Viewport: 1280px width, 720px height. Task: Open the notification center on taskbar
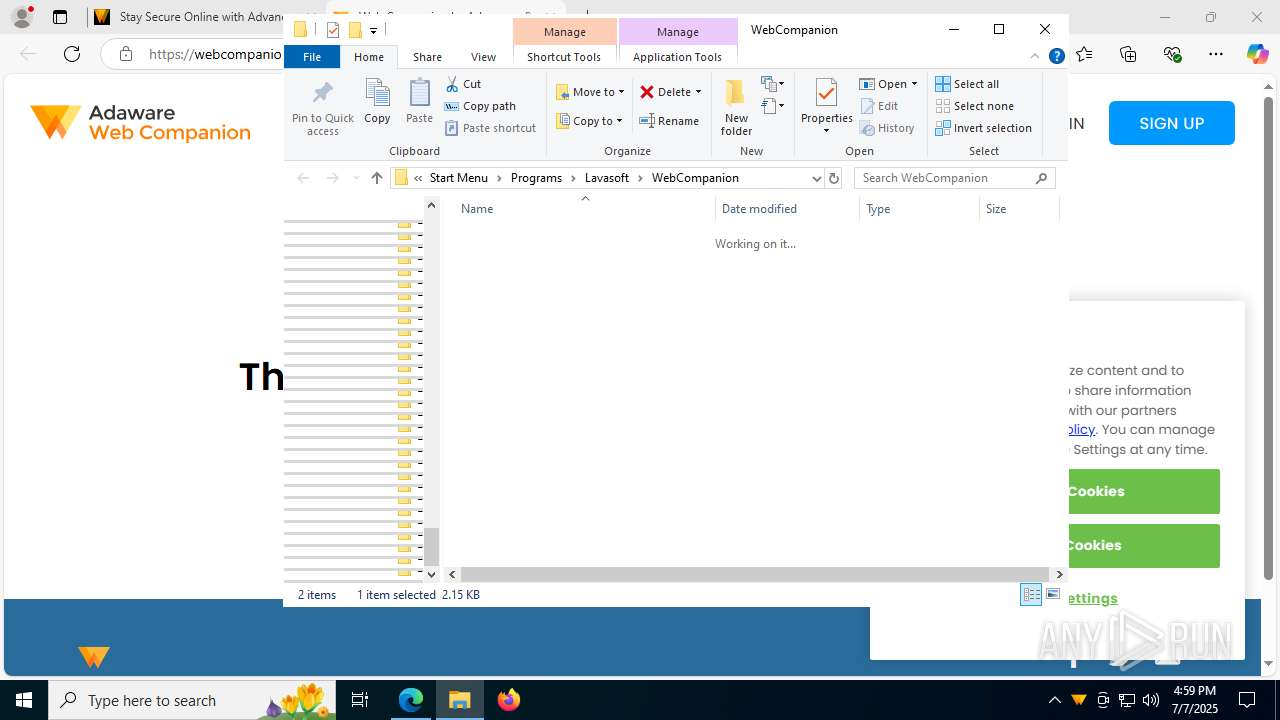click(x=1247, y=700)
